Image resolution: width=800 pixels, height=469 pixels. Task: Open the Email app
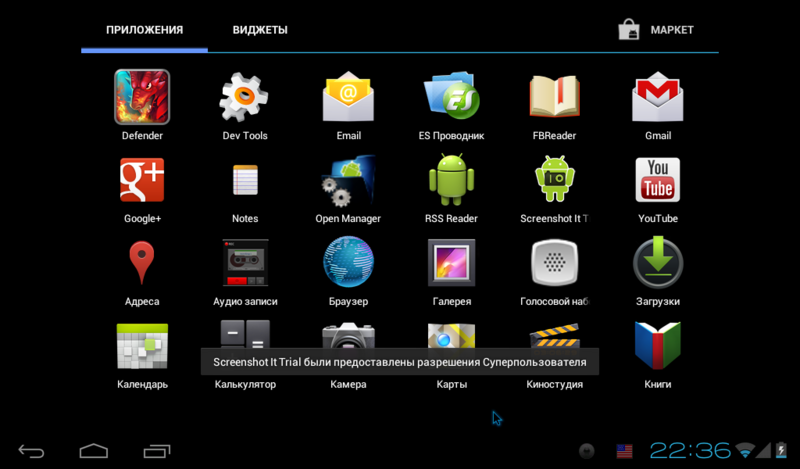click(x=348, y=97)
